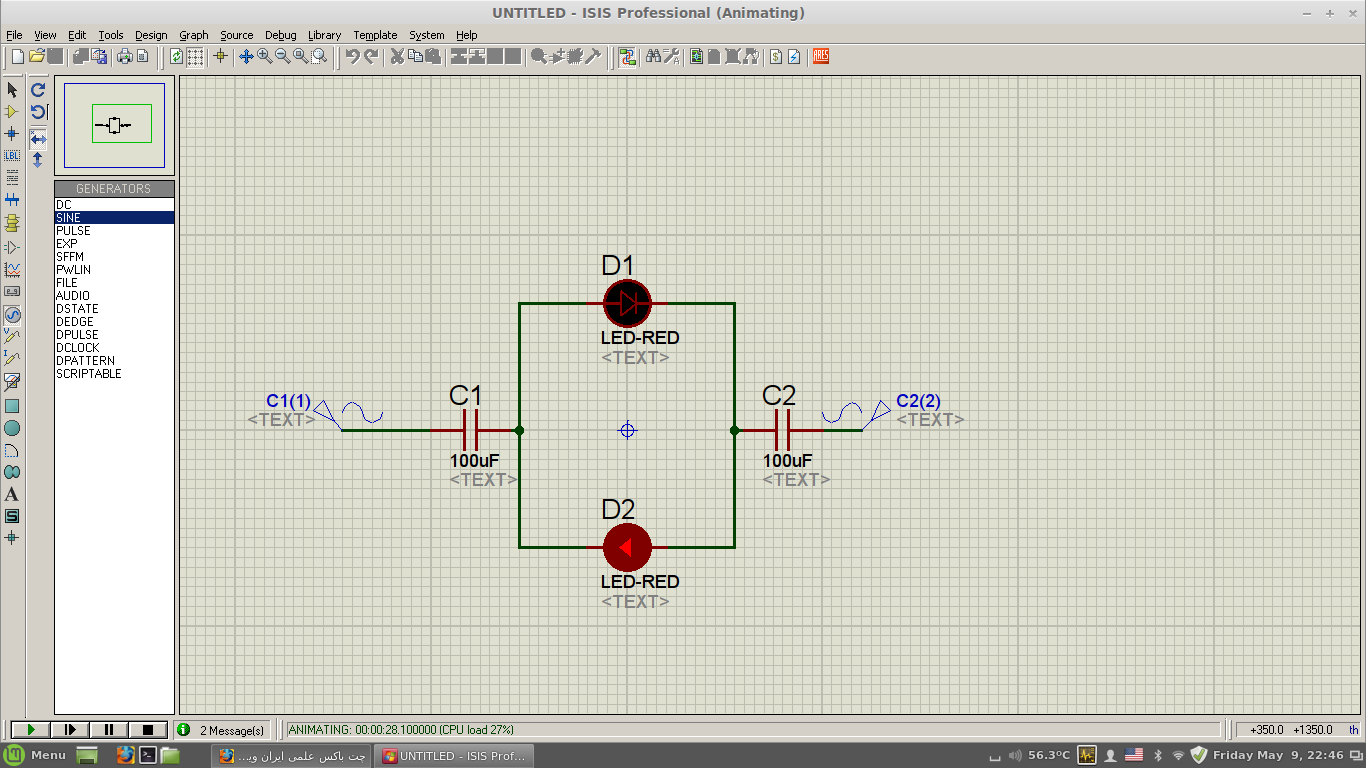Screen dimensions: 1366x768
Task: Select SFFM generator in list
Action: 115,257
